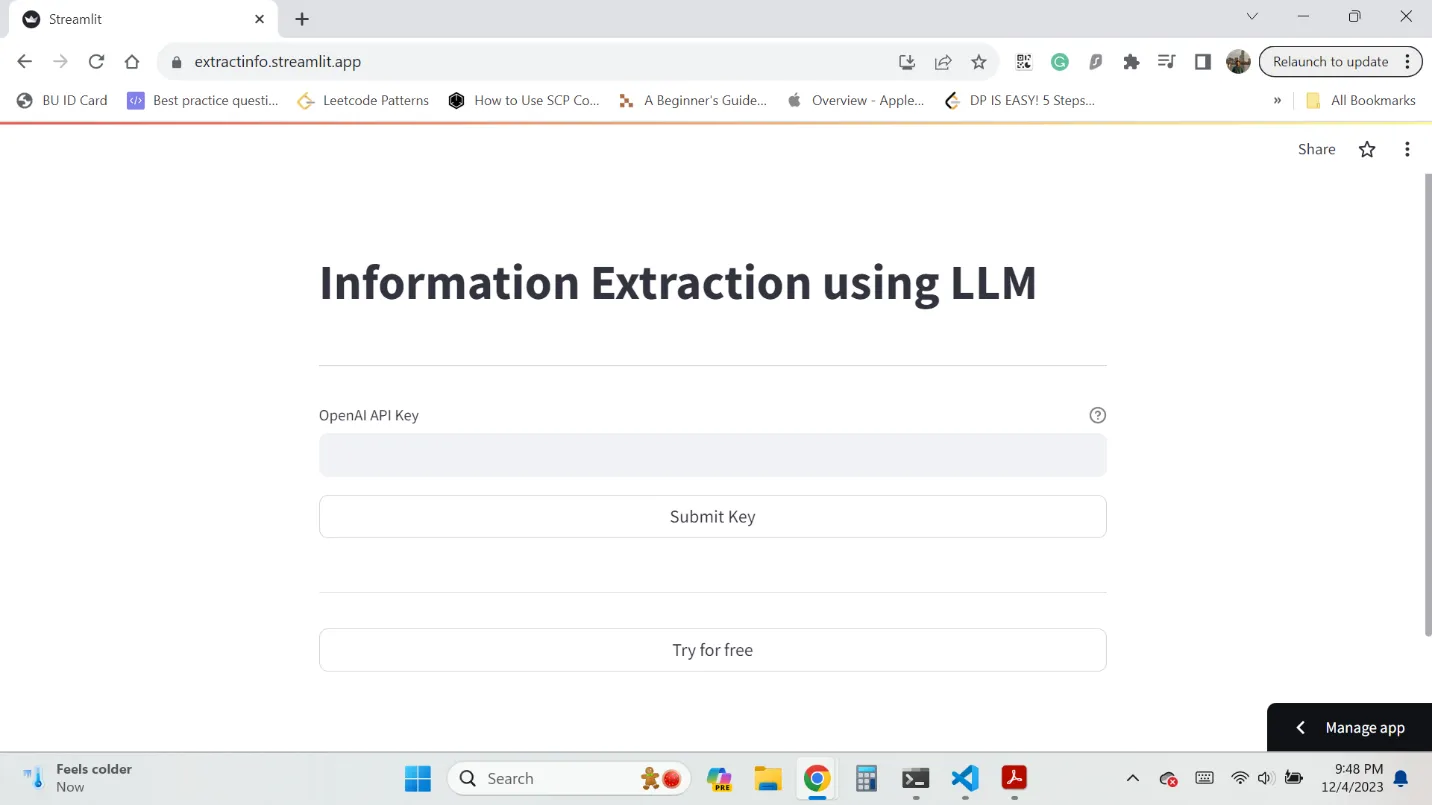Screen dimensions: 1432x805
Task: Open the Windows Start menu
Action: 417,778
